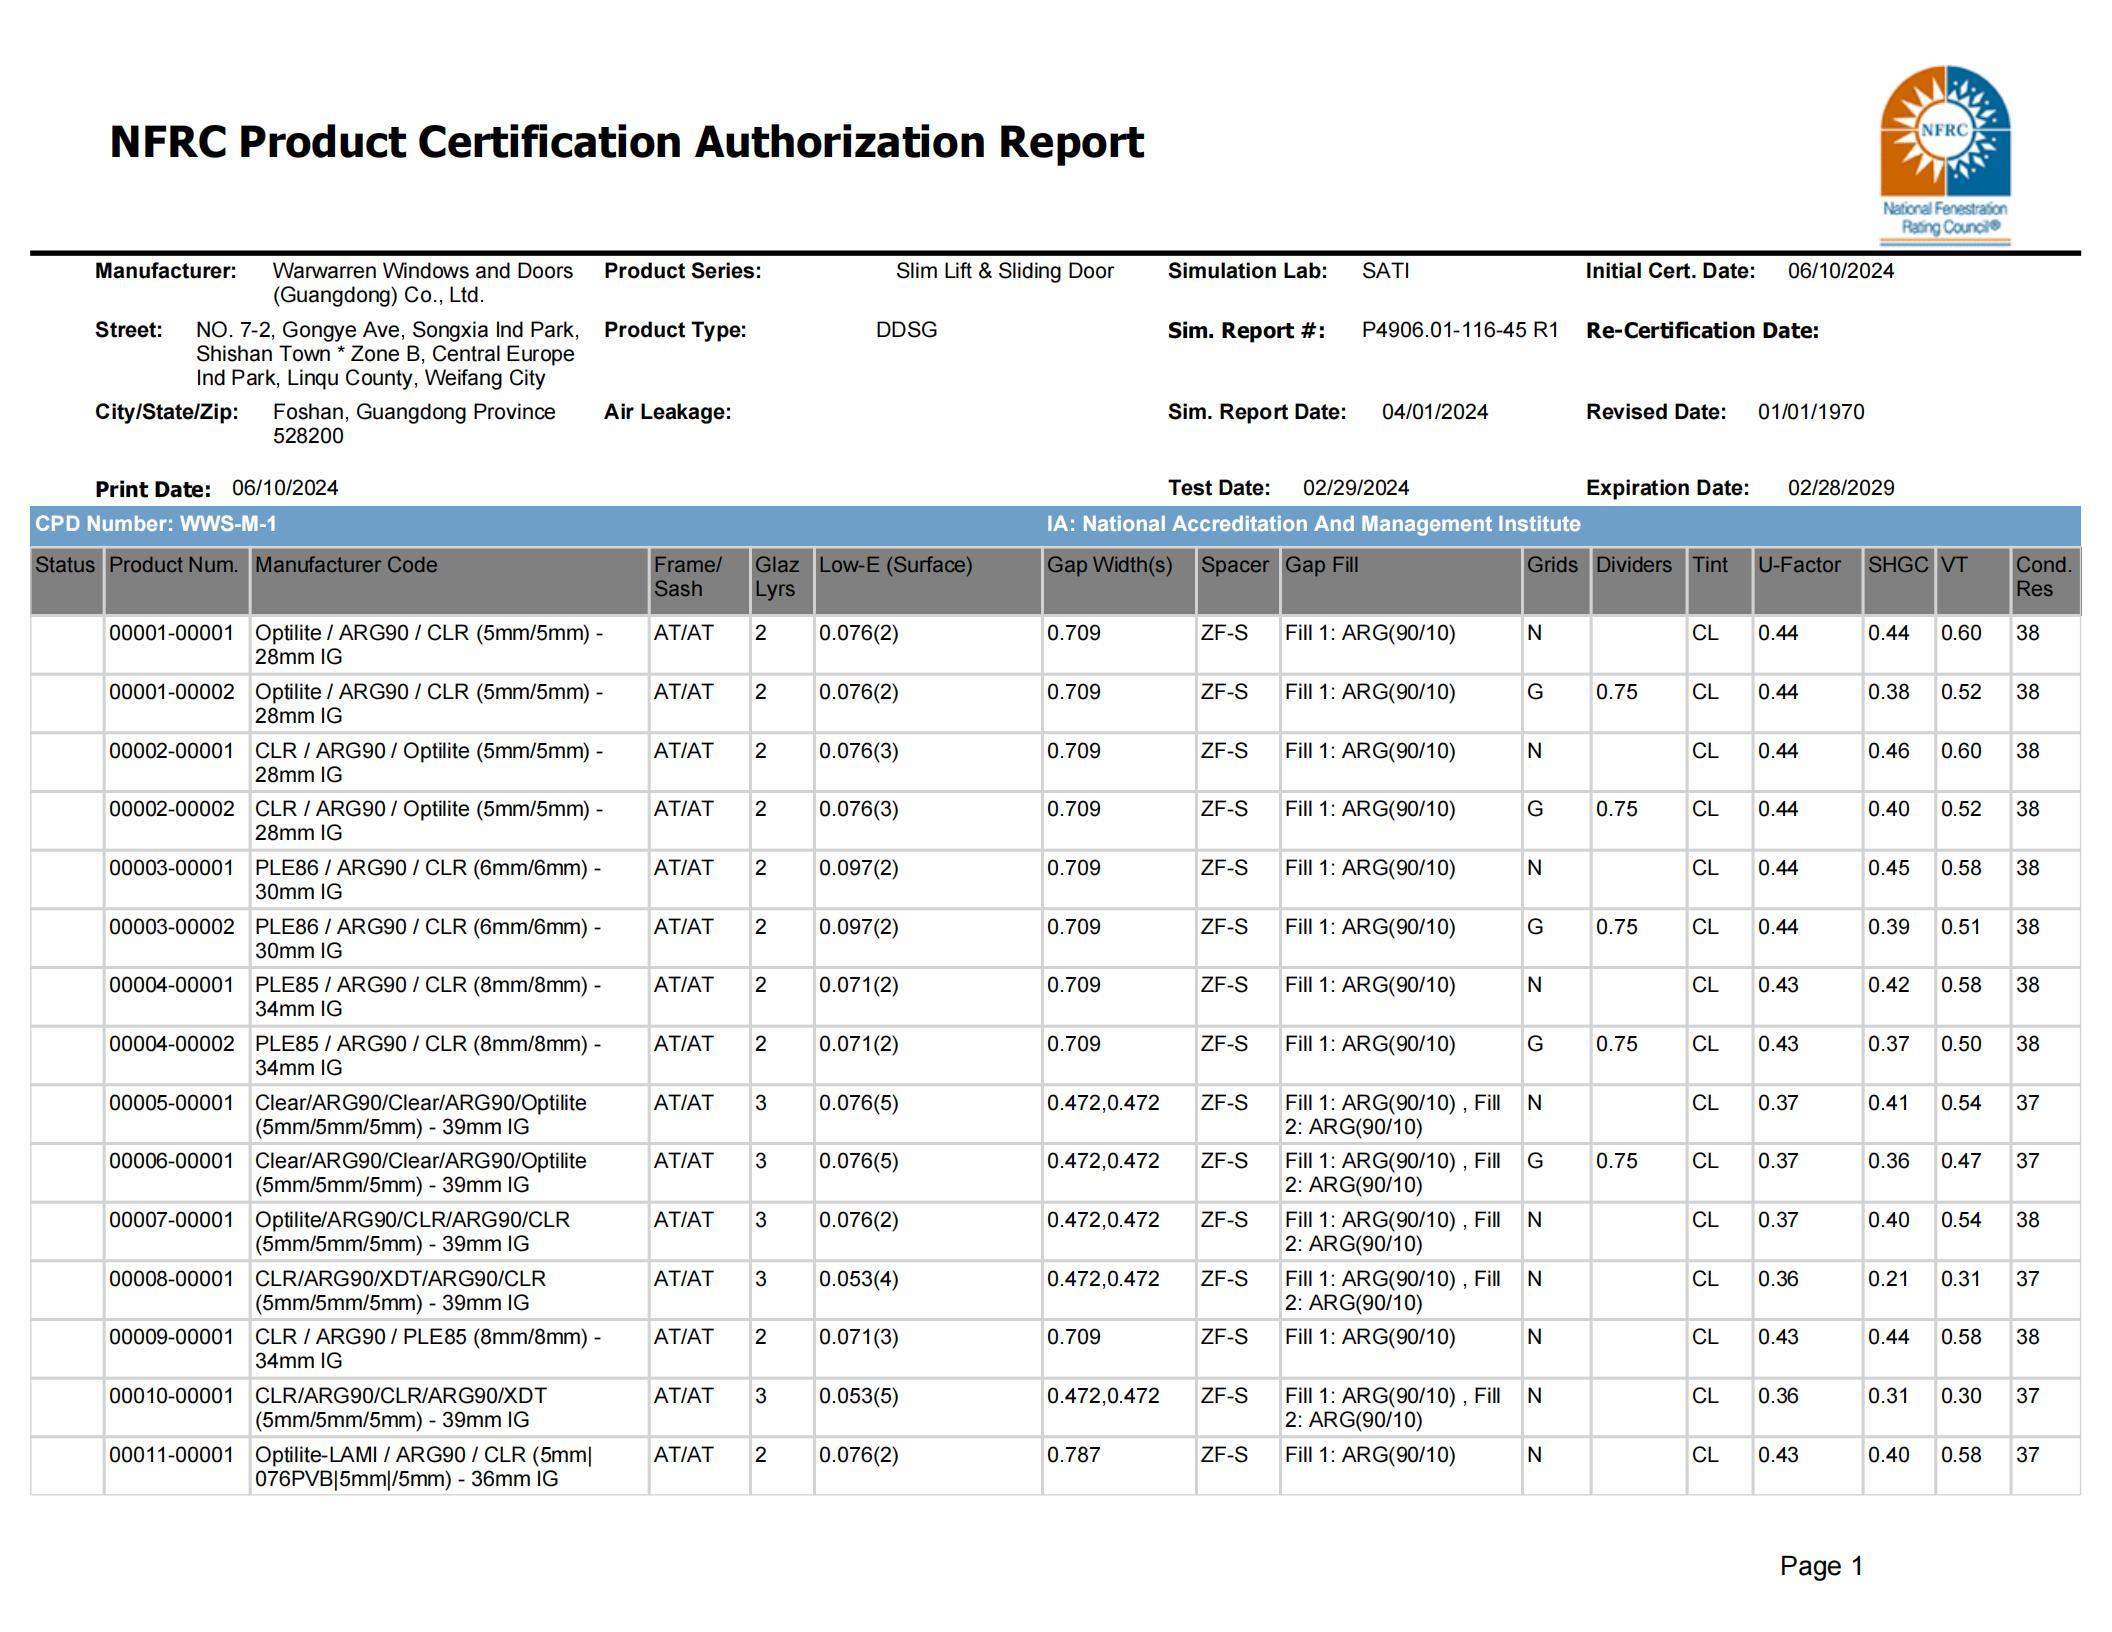Image resolution: width=2112 pixels, height=1632 pixels.
Task: Click the Spacer column header
Action: point(1238,580)
